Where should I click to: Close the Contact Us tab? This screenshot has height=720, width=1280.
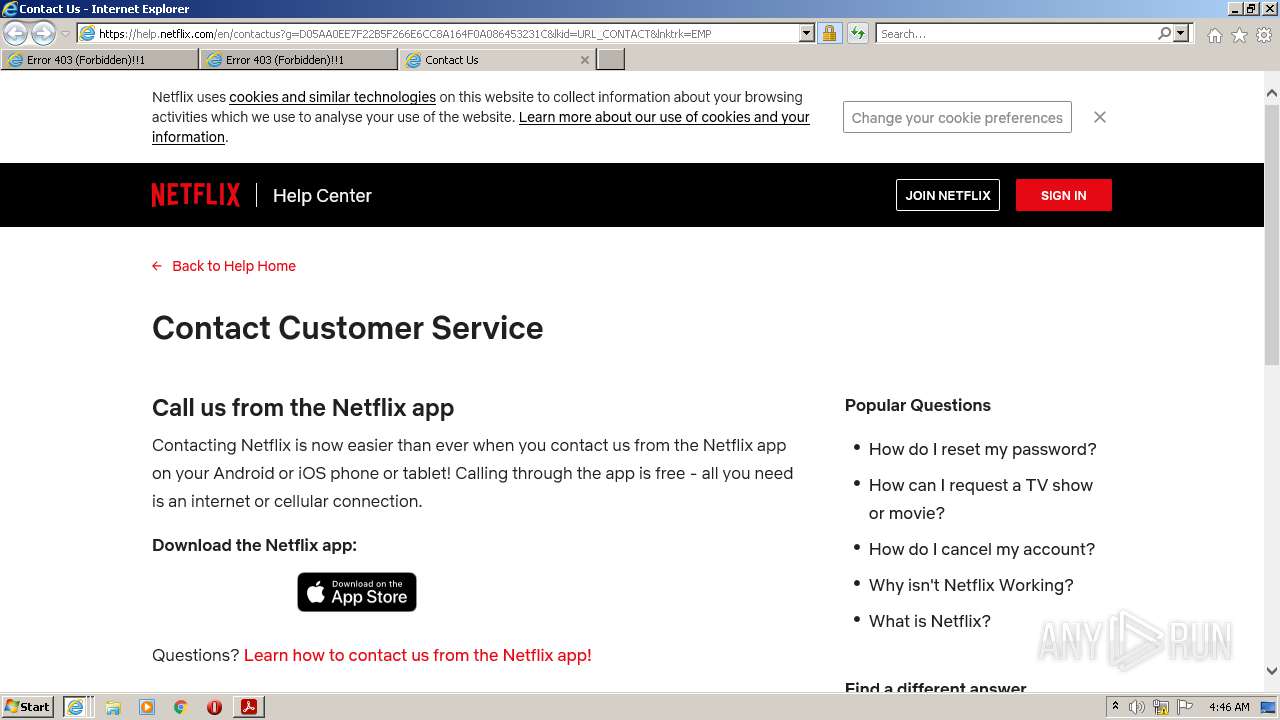585,60
